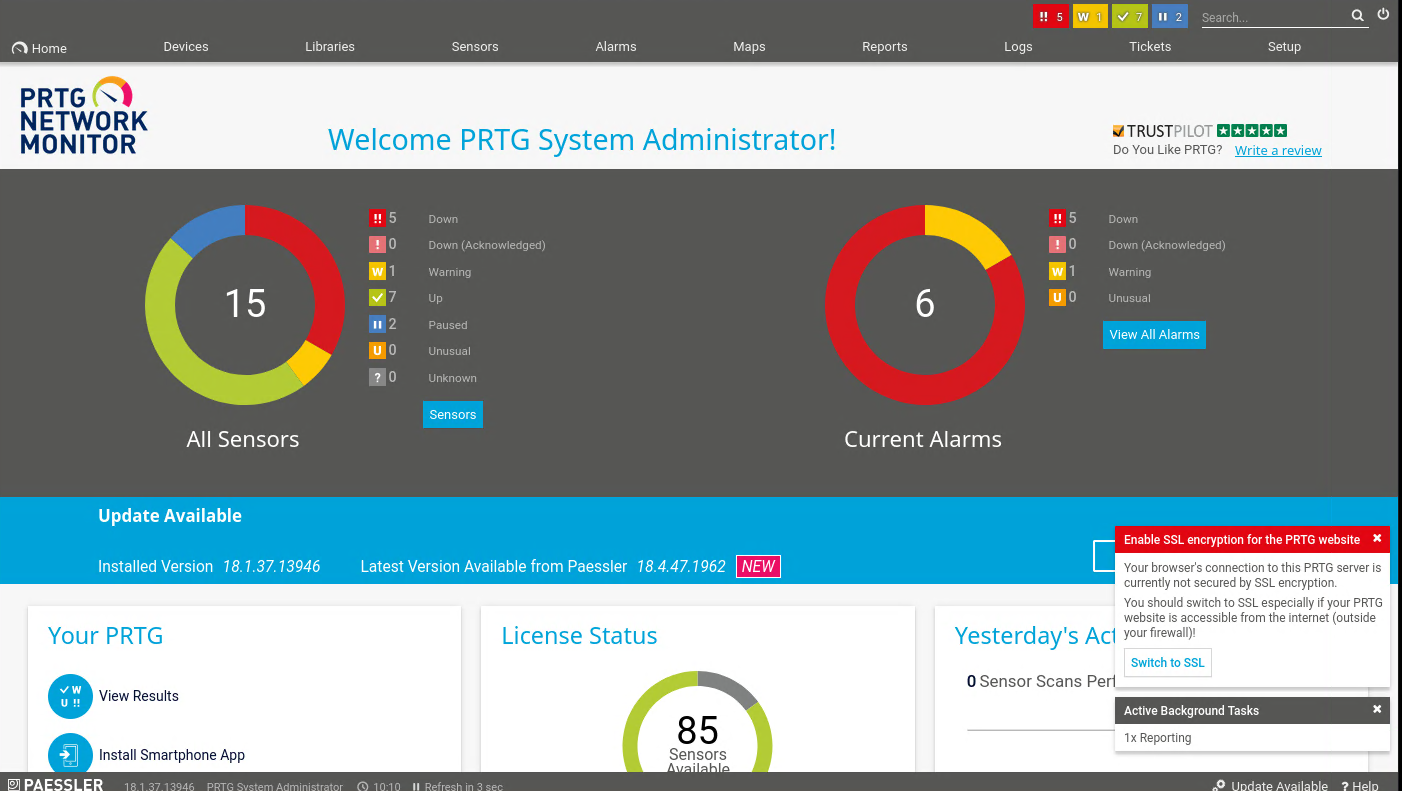The height and width of the screenshot is (791, 1402).
Task: Click the installed version number 18.1.37.13946 in banner
Action: (x=270, y=566)
